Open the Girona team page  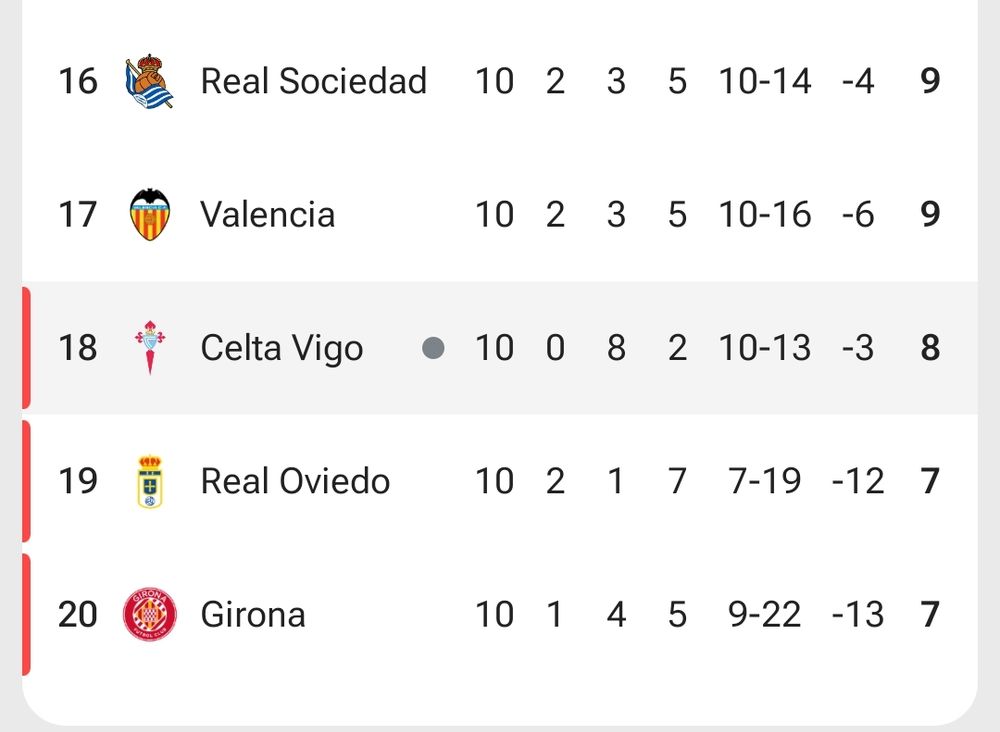pyautogui.click(x=253, y=614)
